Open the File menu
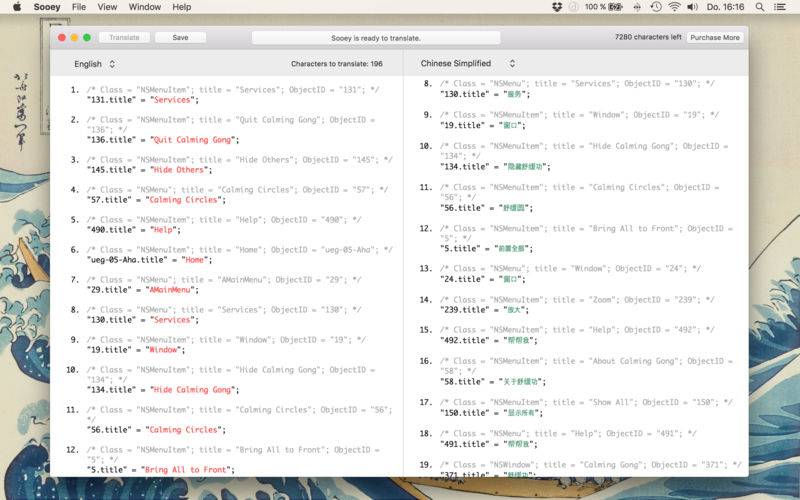This screenshot has width=800, height=500. tap(79, 7)
